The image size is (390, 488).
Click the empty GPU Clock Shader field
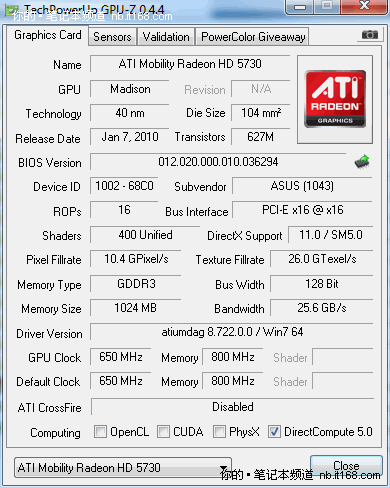[x=343, y=357]
